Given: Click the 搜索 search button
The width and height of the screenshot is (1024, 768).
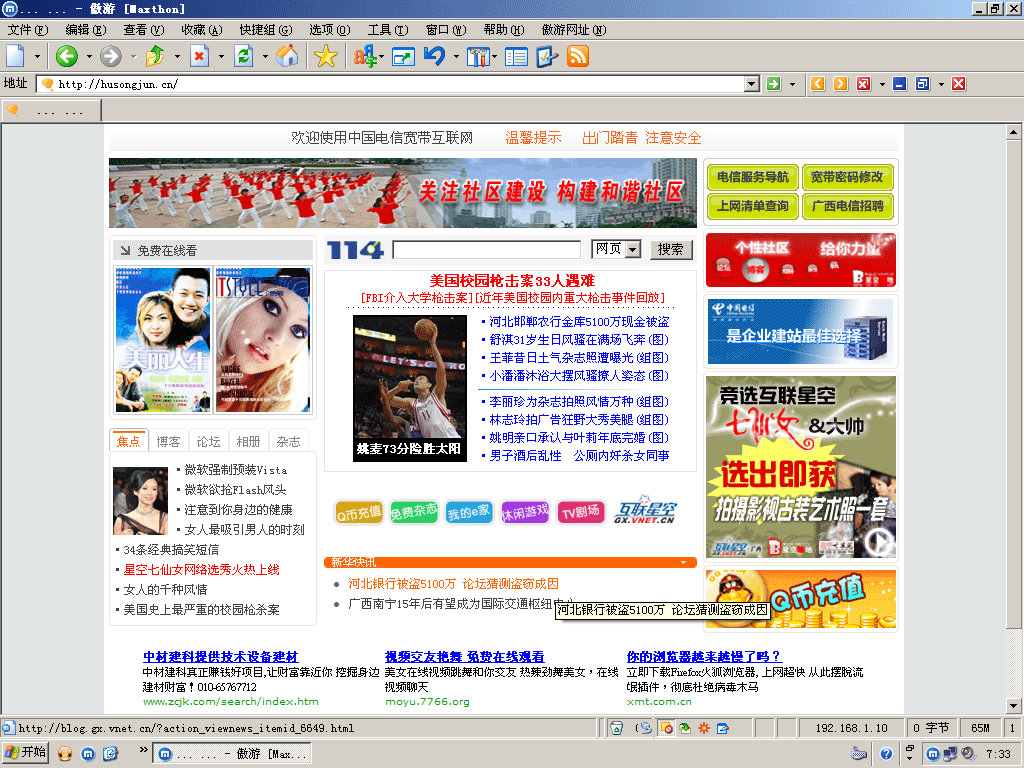Looking at the screenshot, I should [671, 249].
